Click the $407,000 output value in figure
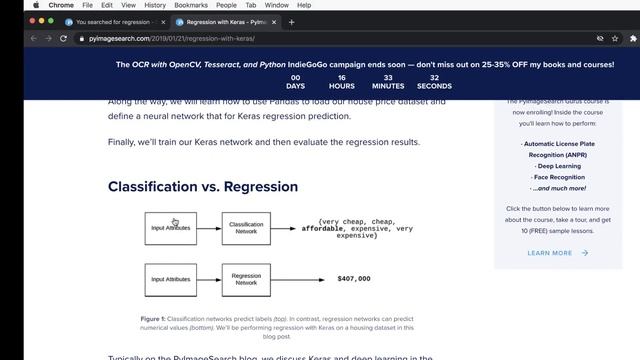The image size is (640, 360). [x=354, y=279]
